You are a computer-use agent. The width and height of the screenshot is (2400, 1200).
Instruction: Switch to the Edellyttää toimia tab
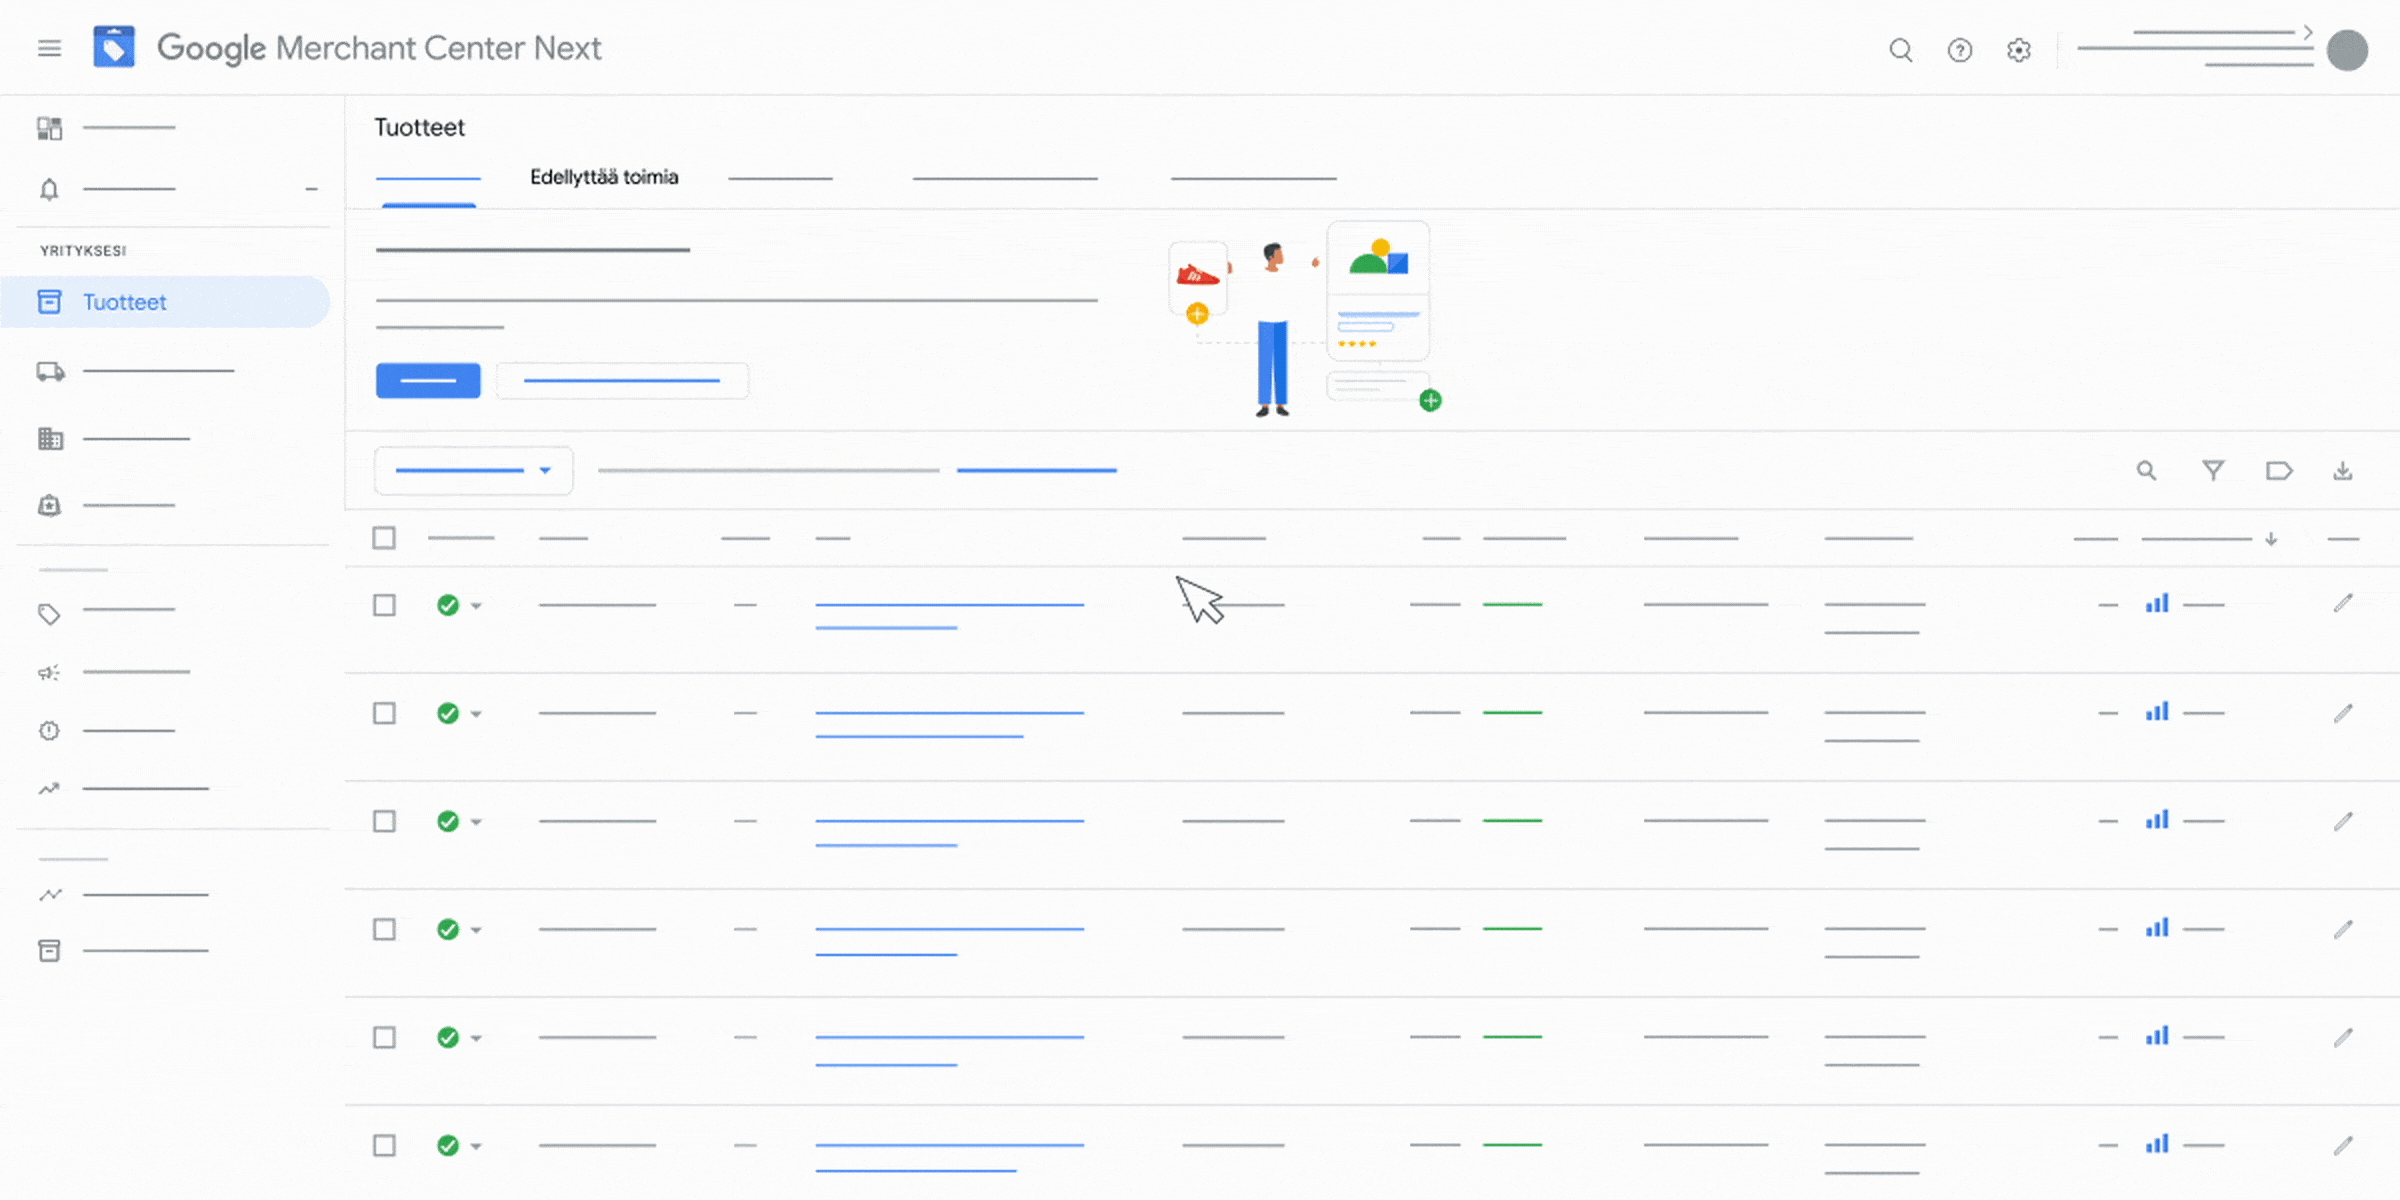click(604, 177)
